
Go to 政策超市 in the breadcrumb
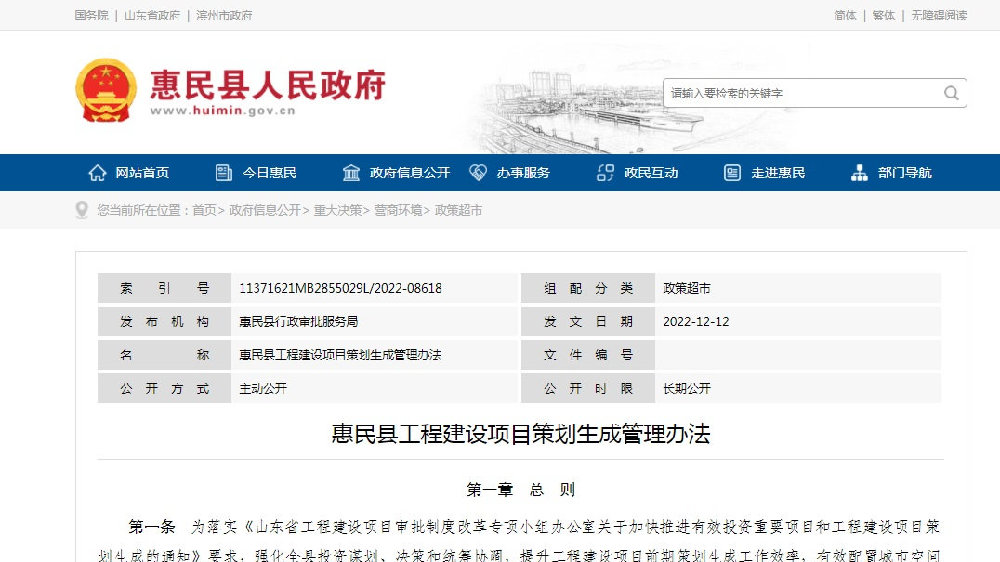pyautogui.click(x=458, y=211)
